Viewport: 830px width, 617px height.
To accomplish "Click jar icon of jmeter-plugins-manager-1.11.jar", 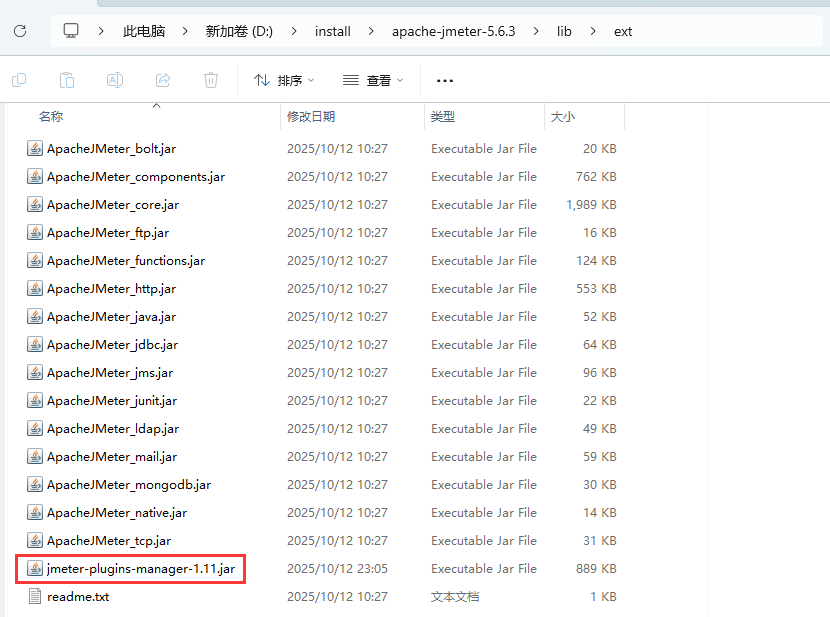I will 35,569.
